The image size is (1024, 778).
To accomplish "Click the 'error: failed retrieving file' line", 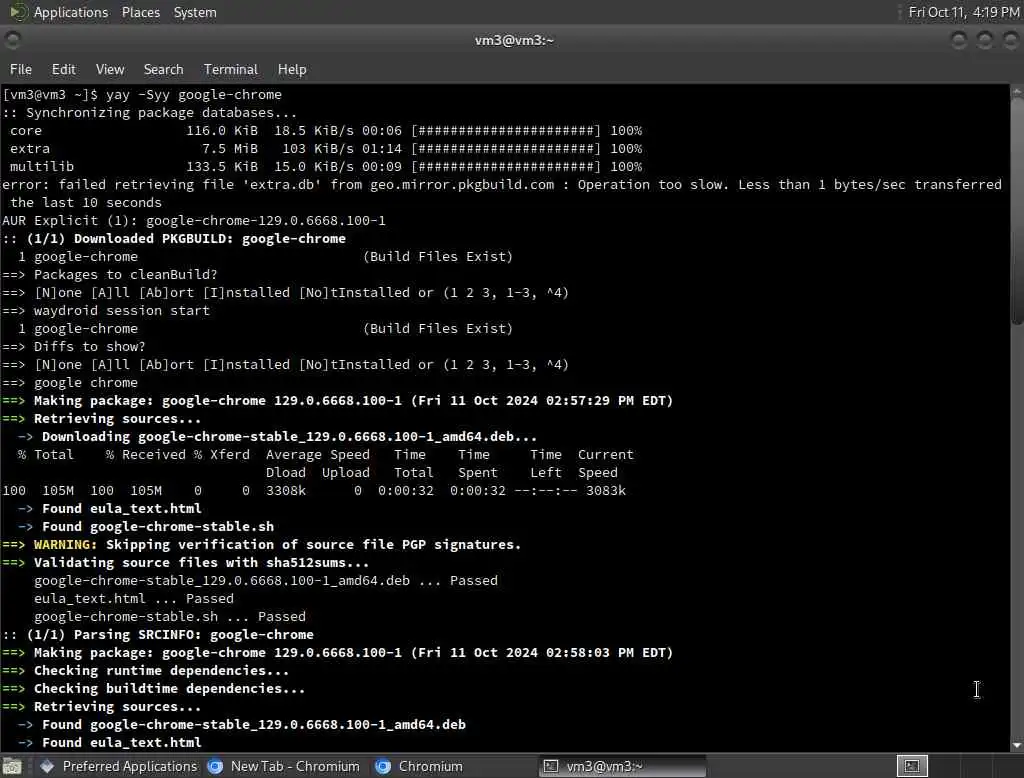I will (x=502, y=185).
